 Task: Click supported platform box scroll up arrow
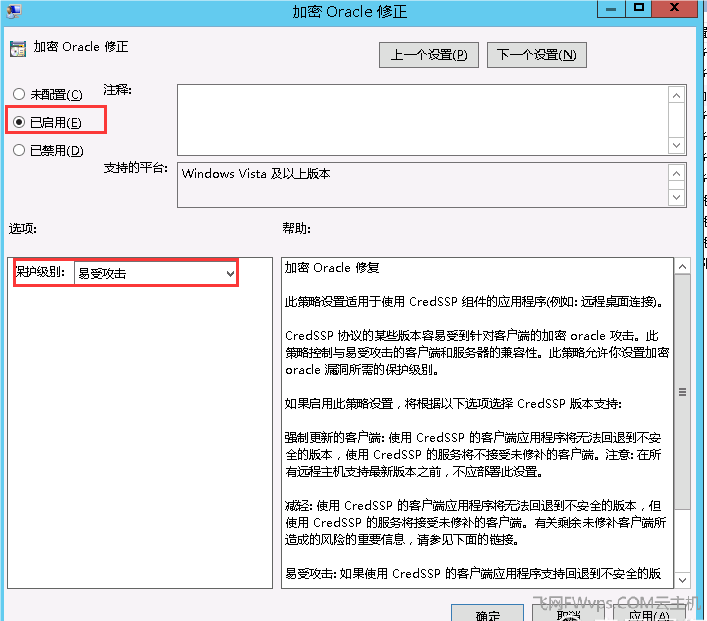[x=676, y=174]
